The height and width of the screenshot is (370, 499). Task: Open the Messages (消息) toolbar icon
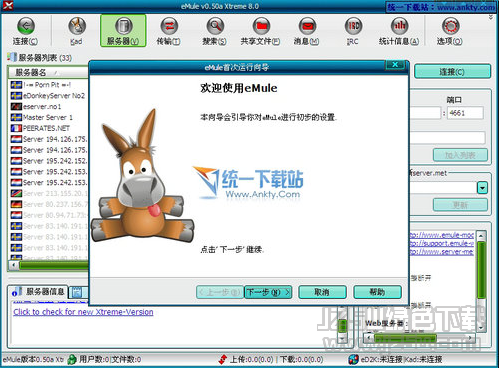[307, 26]
